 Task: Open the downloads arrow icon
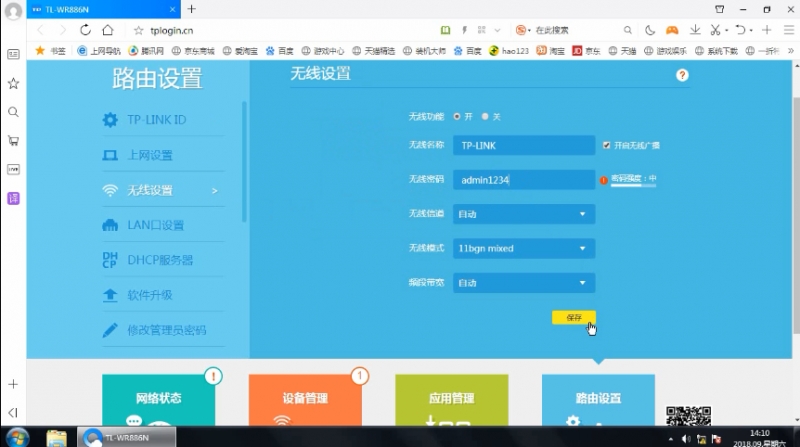695,30
